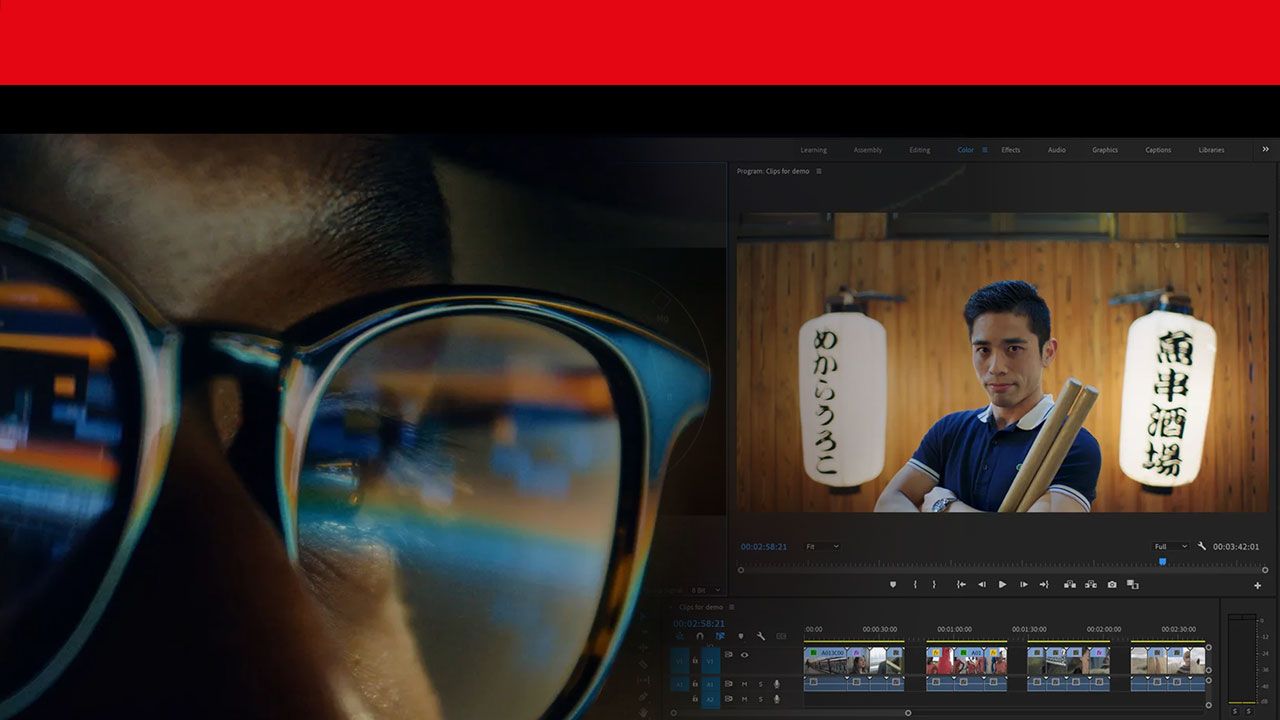Solo the A2 audio track
This screenshot has width=1280, height=720.
(761, 698)
